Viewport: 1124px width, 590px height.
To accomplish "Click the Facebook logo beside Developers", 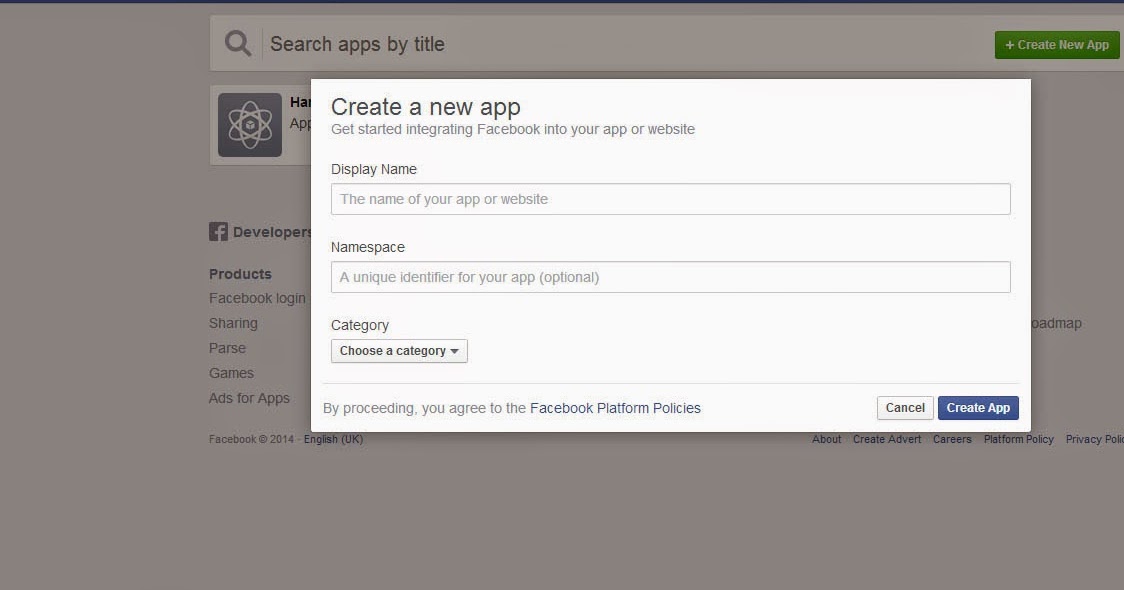I will [x=218, y=232].
